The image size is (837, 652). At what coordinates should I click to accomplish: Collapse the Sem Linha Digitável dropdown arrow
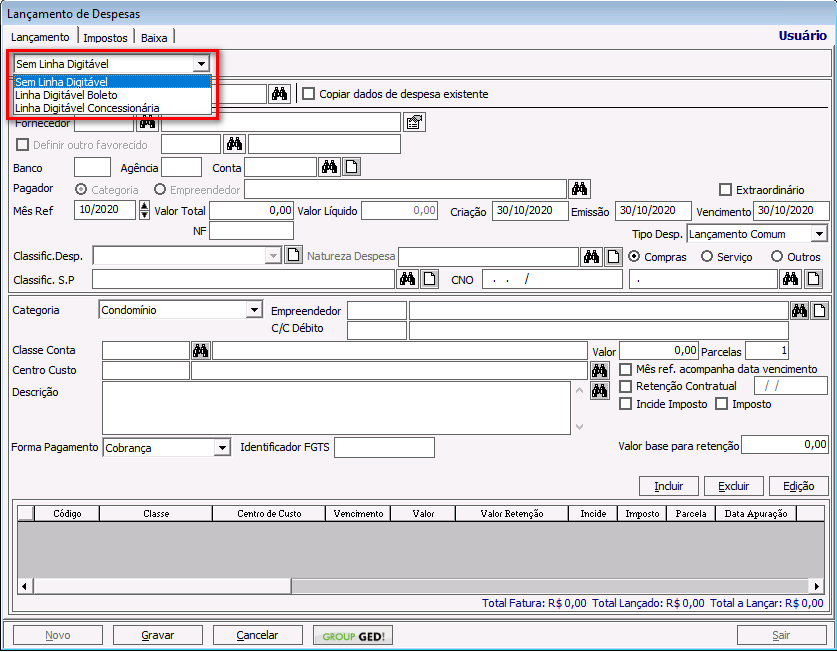click(201, 64)
